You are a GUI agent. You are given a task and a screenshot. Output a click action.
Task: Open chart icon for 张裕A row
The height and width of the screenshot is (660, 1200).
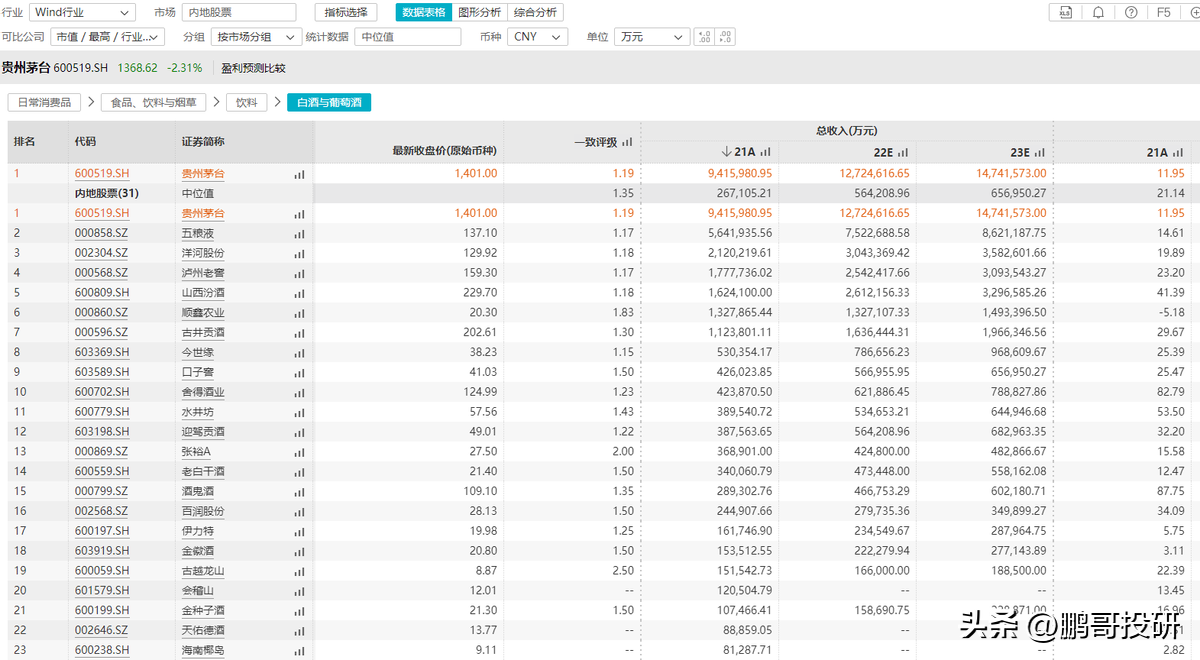pos(299,452)
